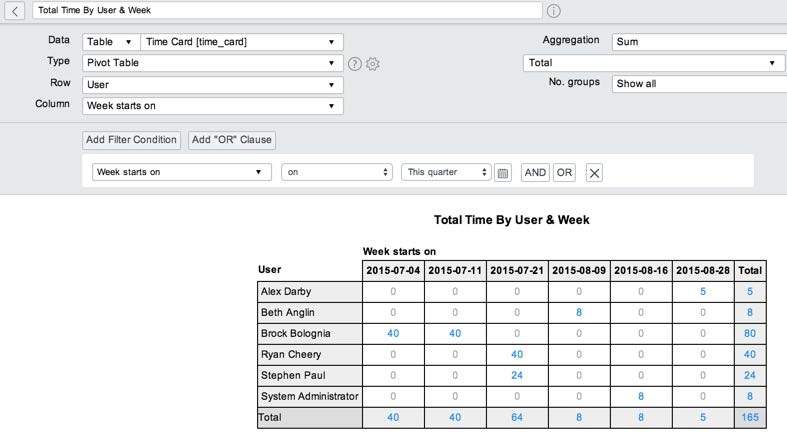Screen dimensions: 787x434
Task: Open Brock Bolognia's 2015-07-04 value 40
Action: tap(393, 334)
